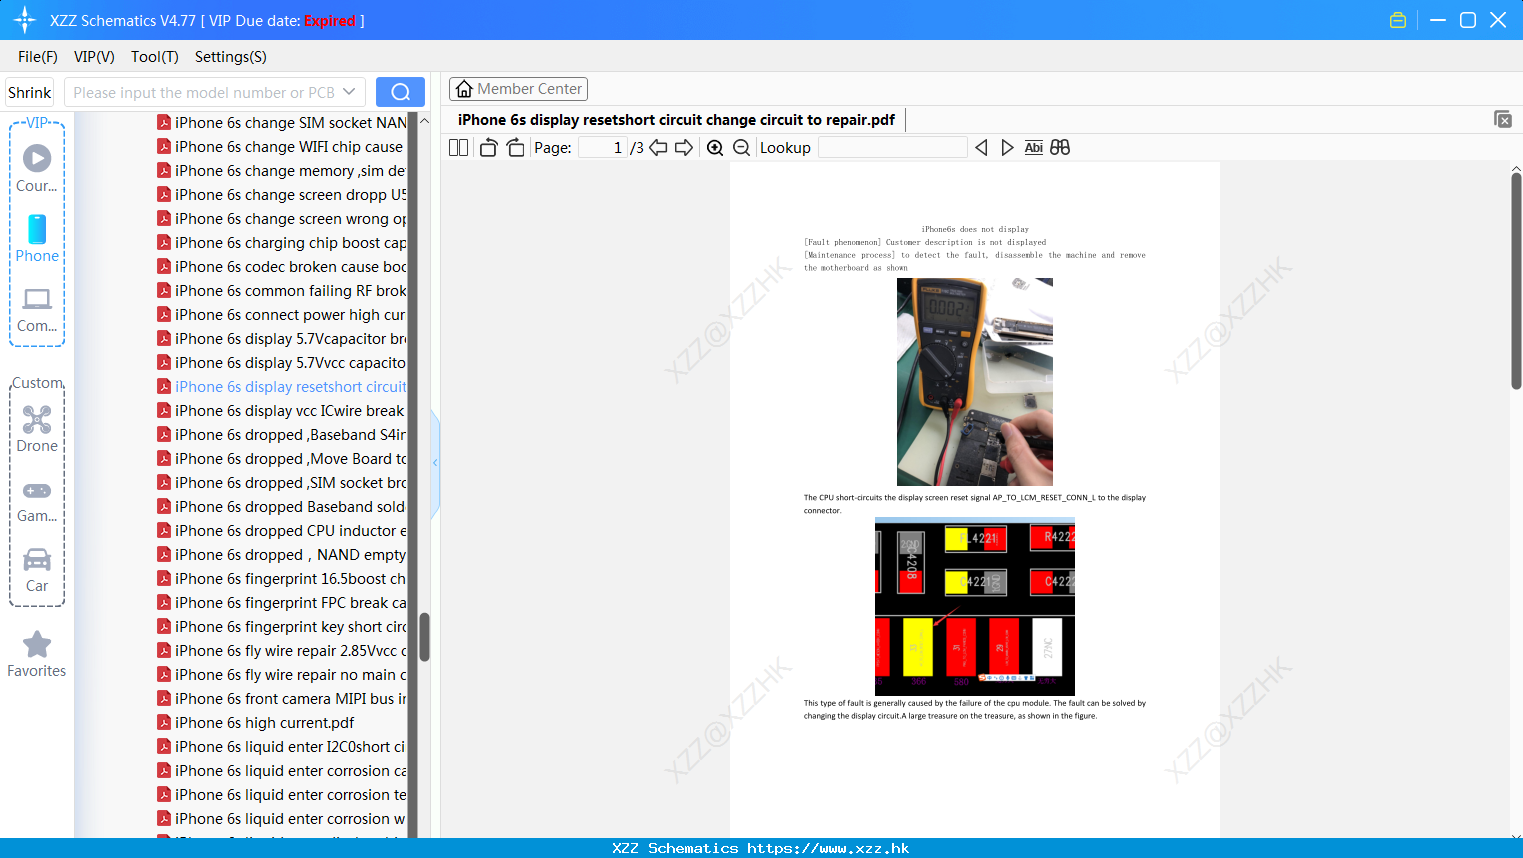Open the VIP(V) menu
Viewport: 1523px width, 858px height.
(x=94, y=57)
